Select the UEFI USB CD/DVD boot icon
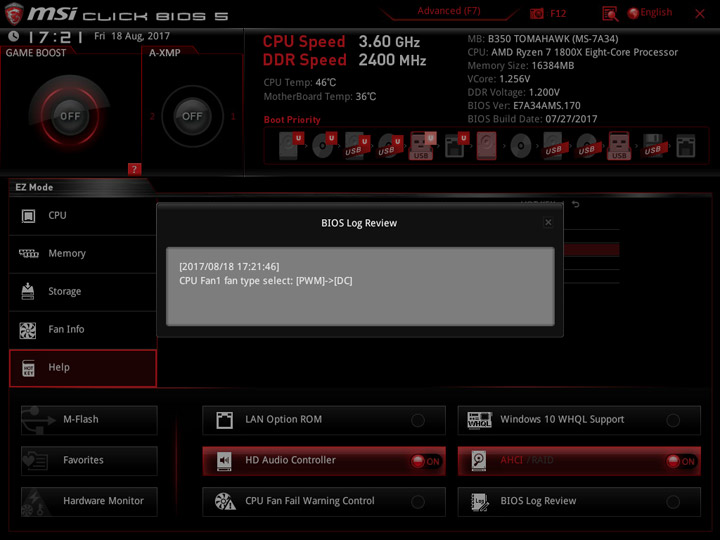 pyautogui.click(x=390, y=146)
